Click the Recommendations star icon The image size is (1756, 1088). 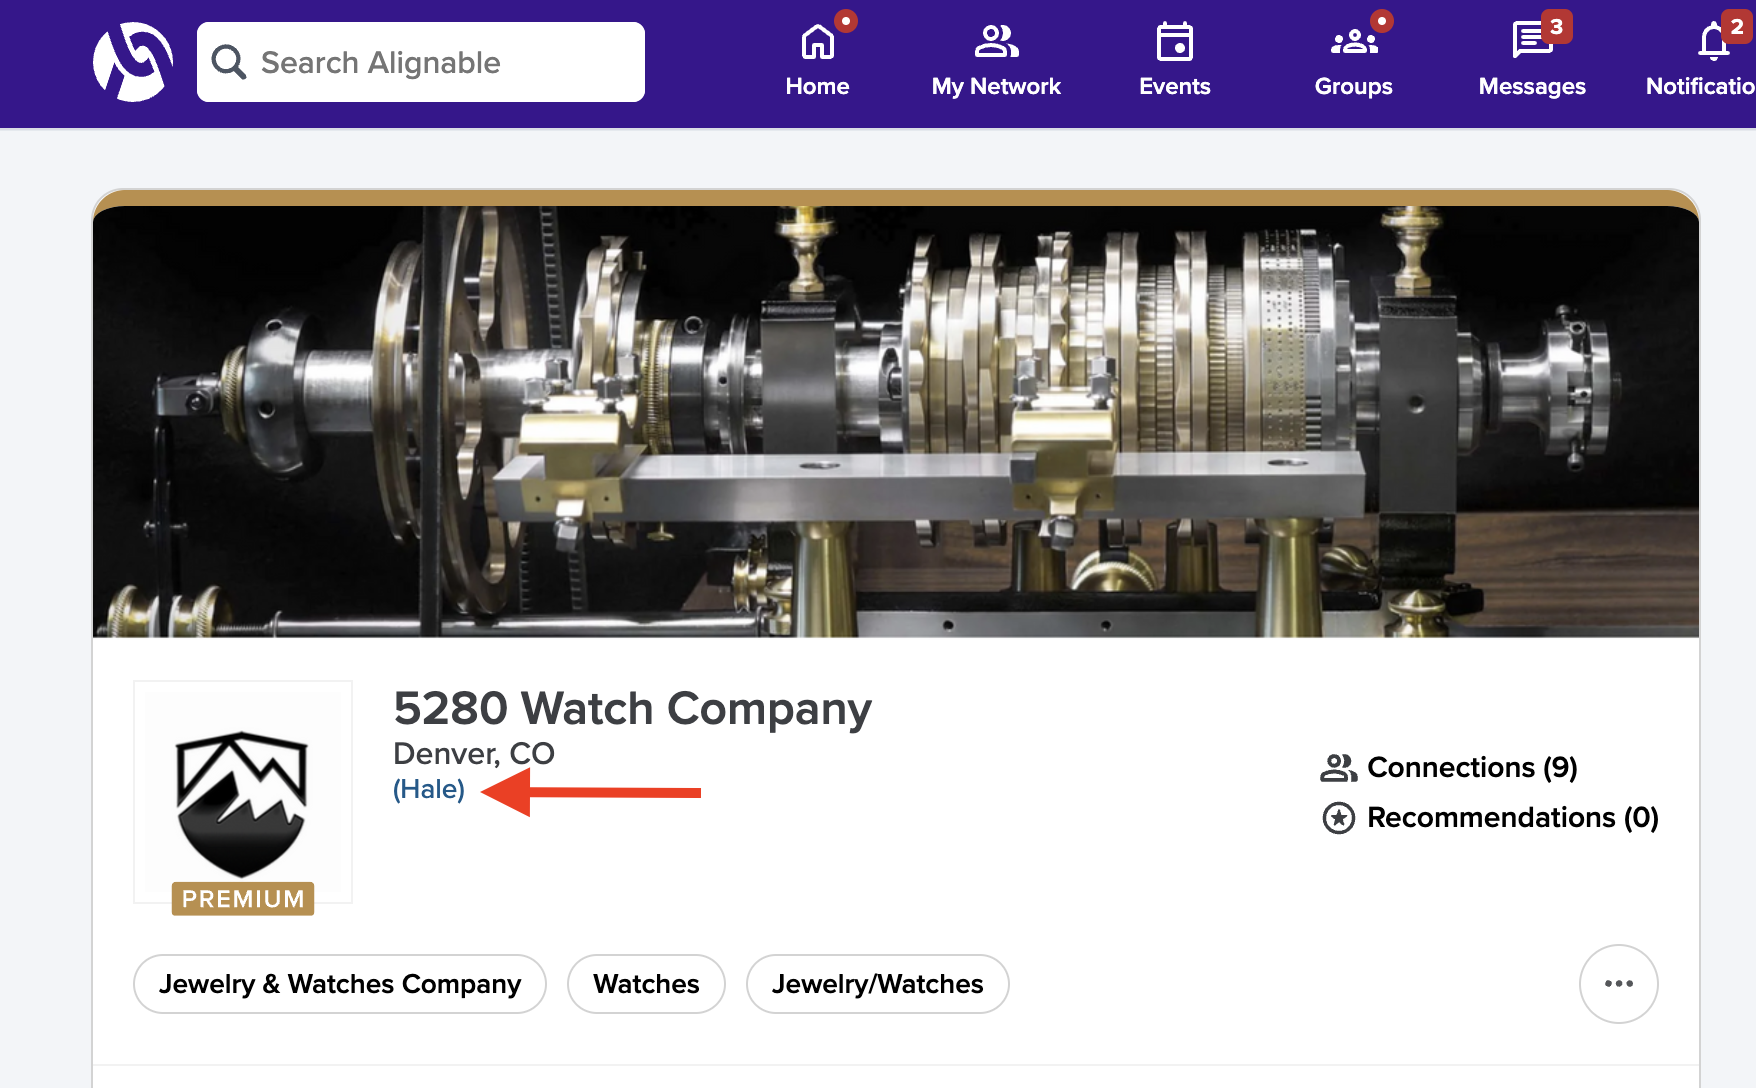pyautogui.click(x=1339, y=818)
